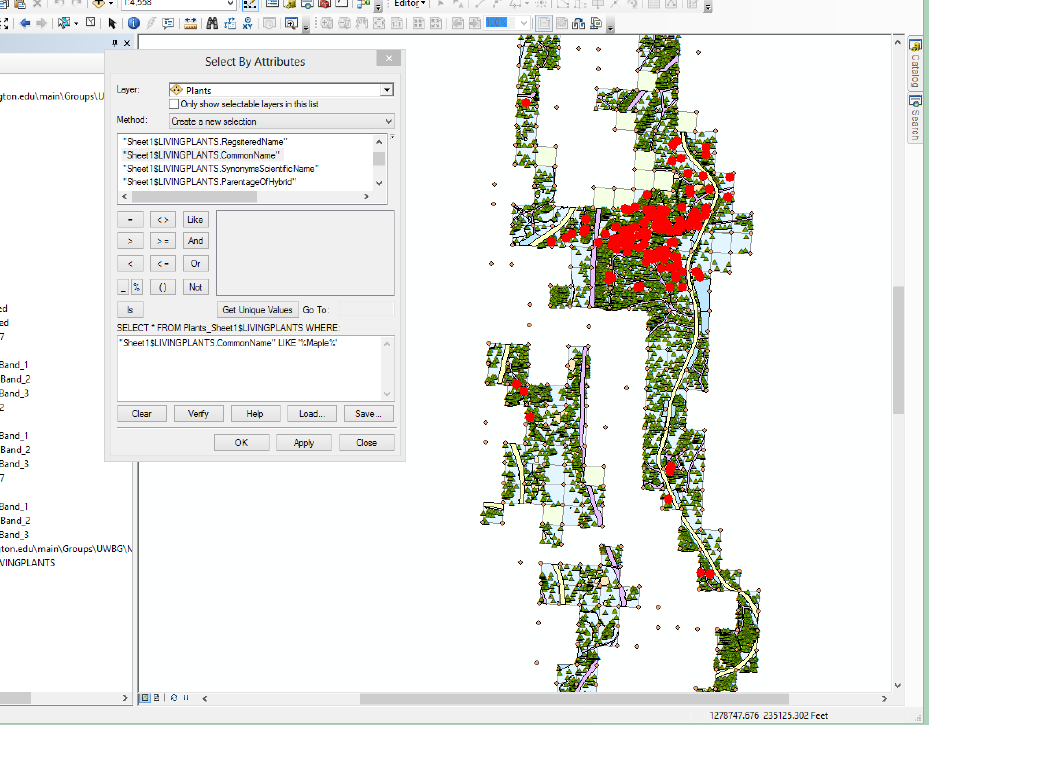Viewport: 1037px width, 757px height.
Task: Insert the Like operator
Action: click(195, 219)
